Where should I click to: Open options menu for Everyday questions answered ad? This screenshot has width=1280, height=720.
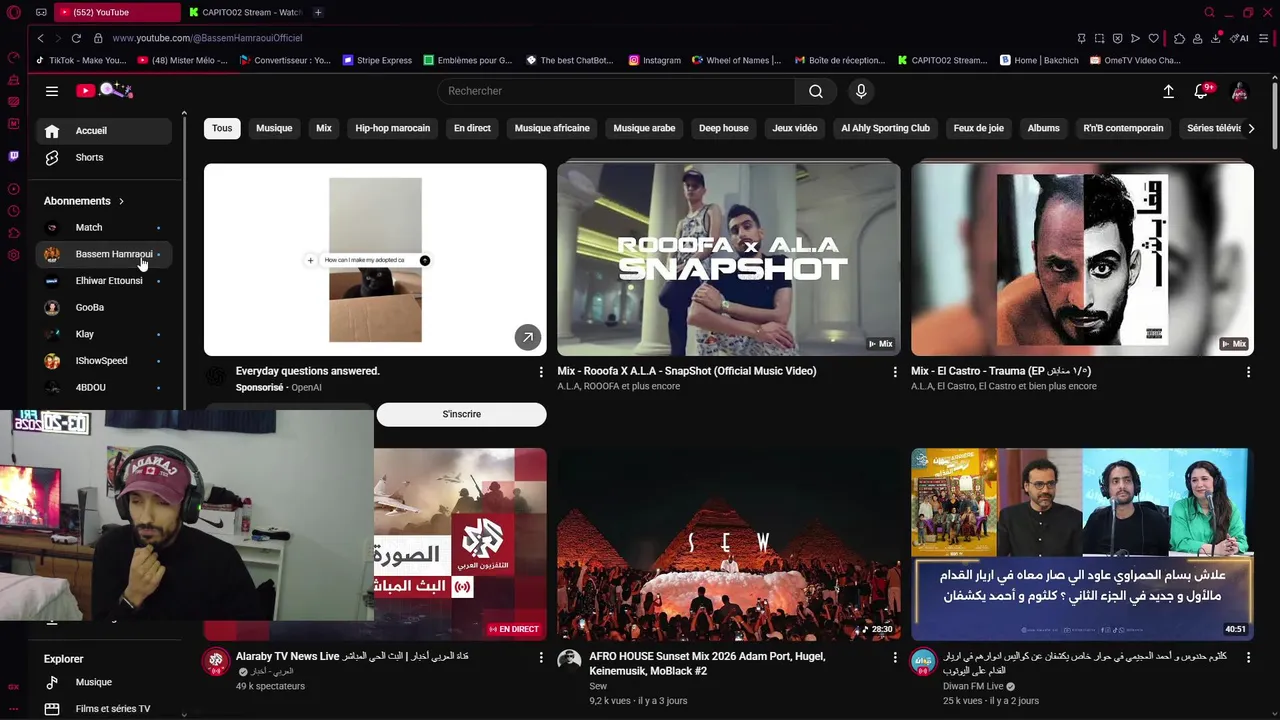coord(541,372)
